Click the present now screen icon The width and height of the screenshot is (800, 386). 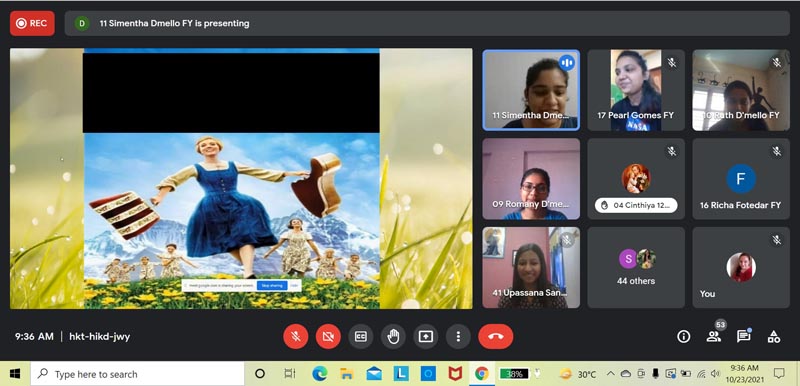coord(426,337)
